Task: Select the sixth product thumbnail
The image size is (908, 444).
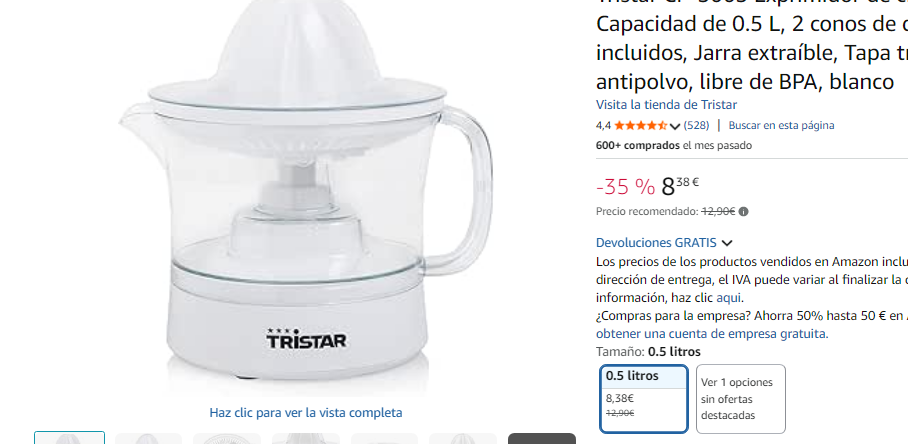Action: coord(463,438)
